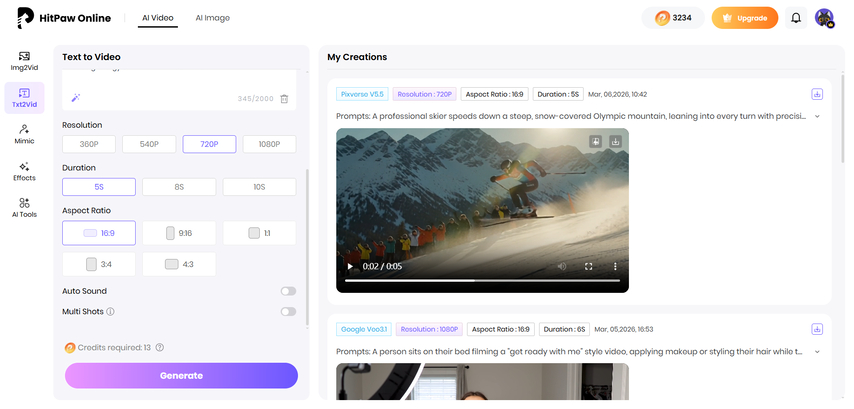The image size is (854, 409).
Task: Play the skier video
Action: [350, 266]
